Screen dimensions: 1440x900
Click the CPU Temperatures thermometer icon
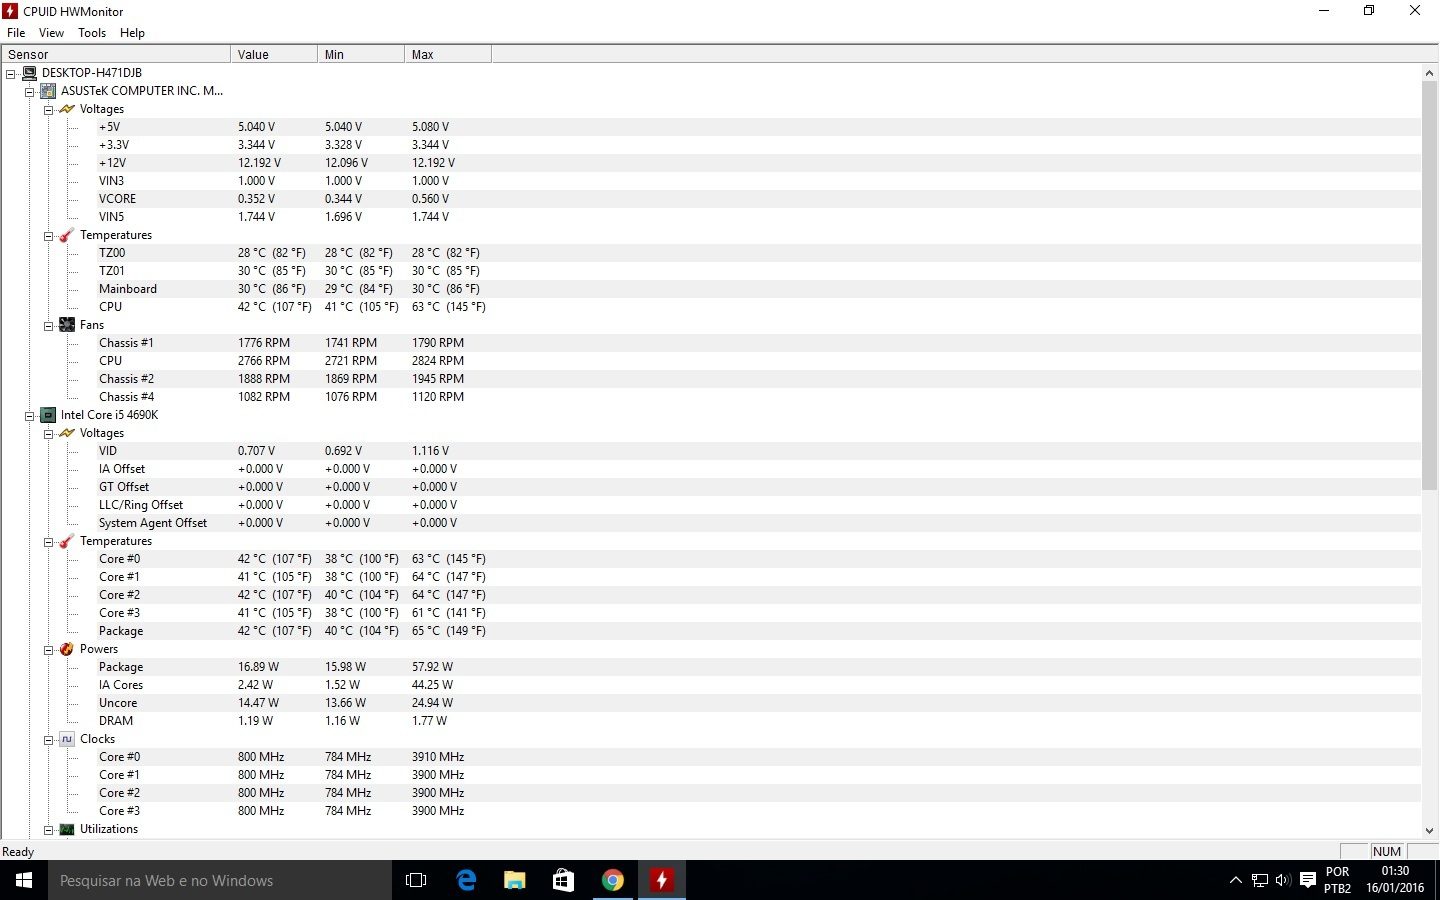(x=67, y=541)
